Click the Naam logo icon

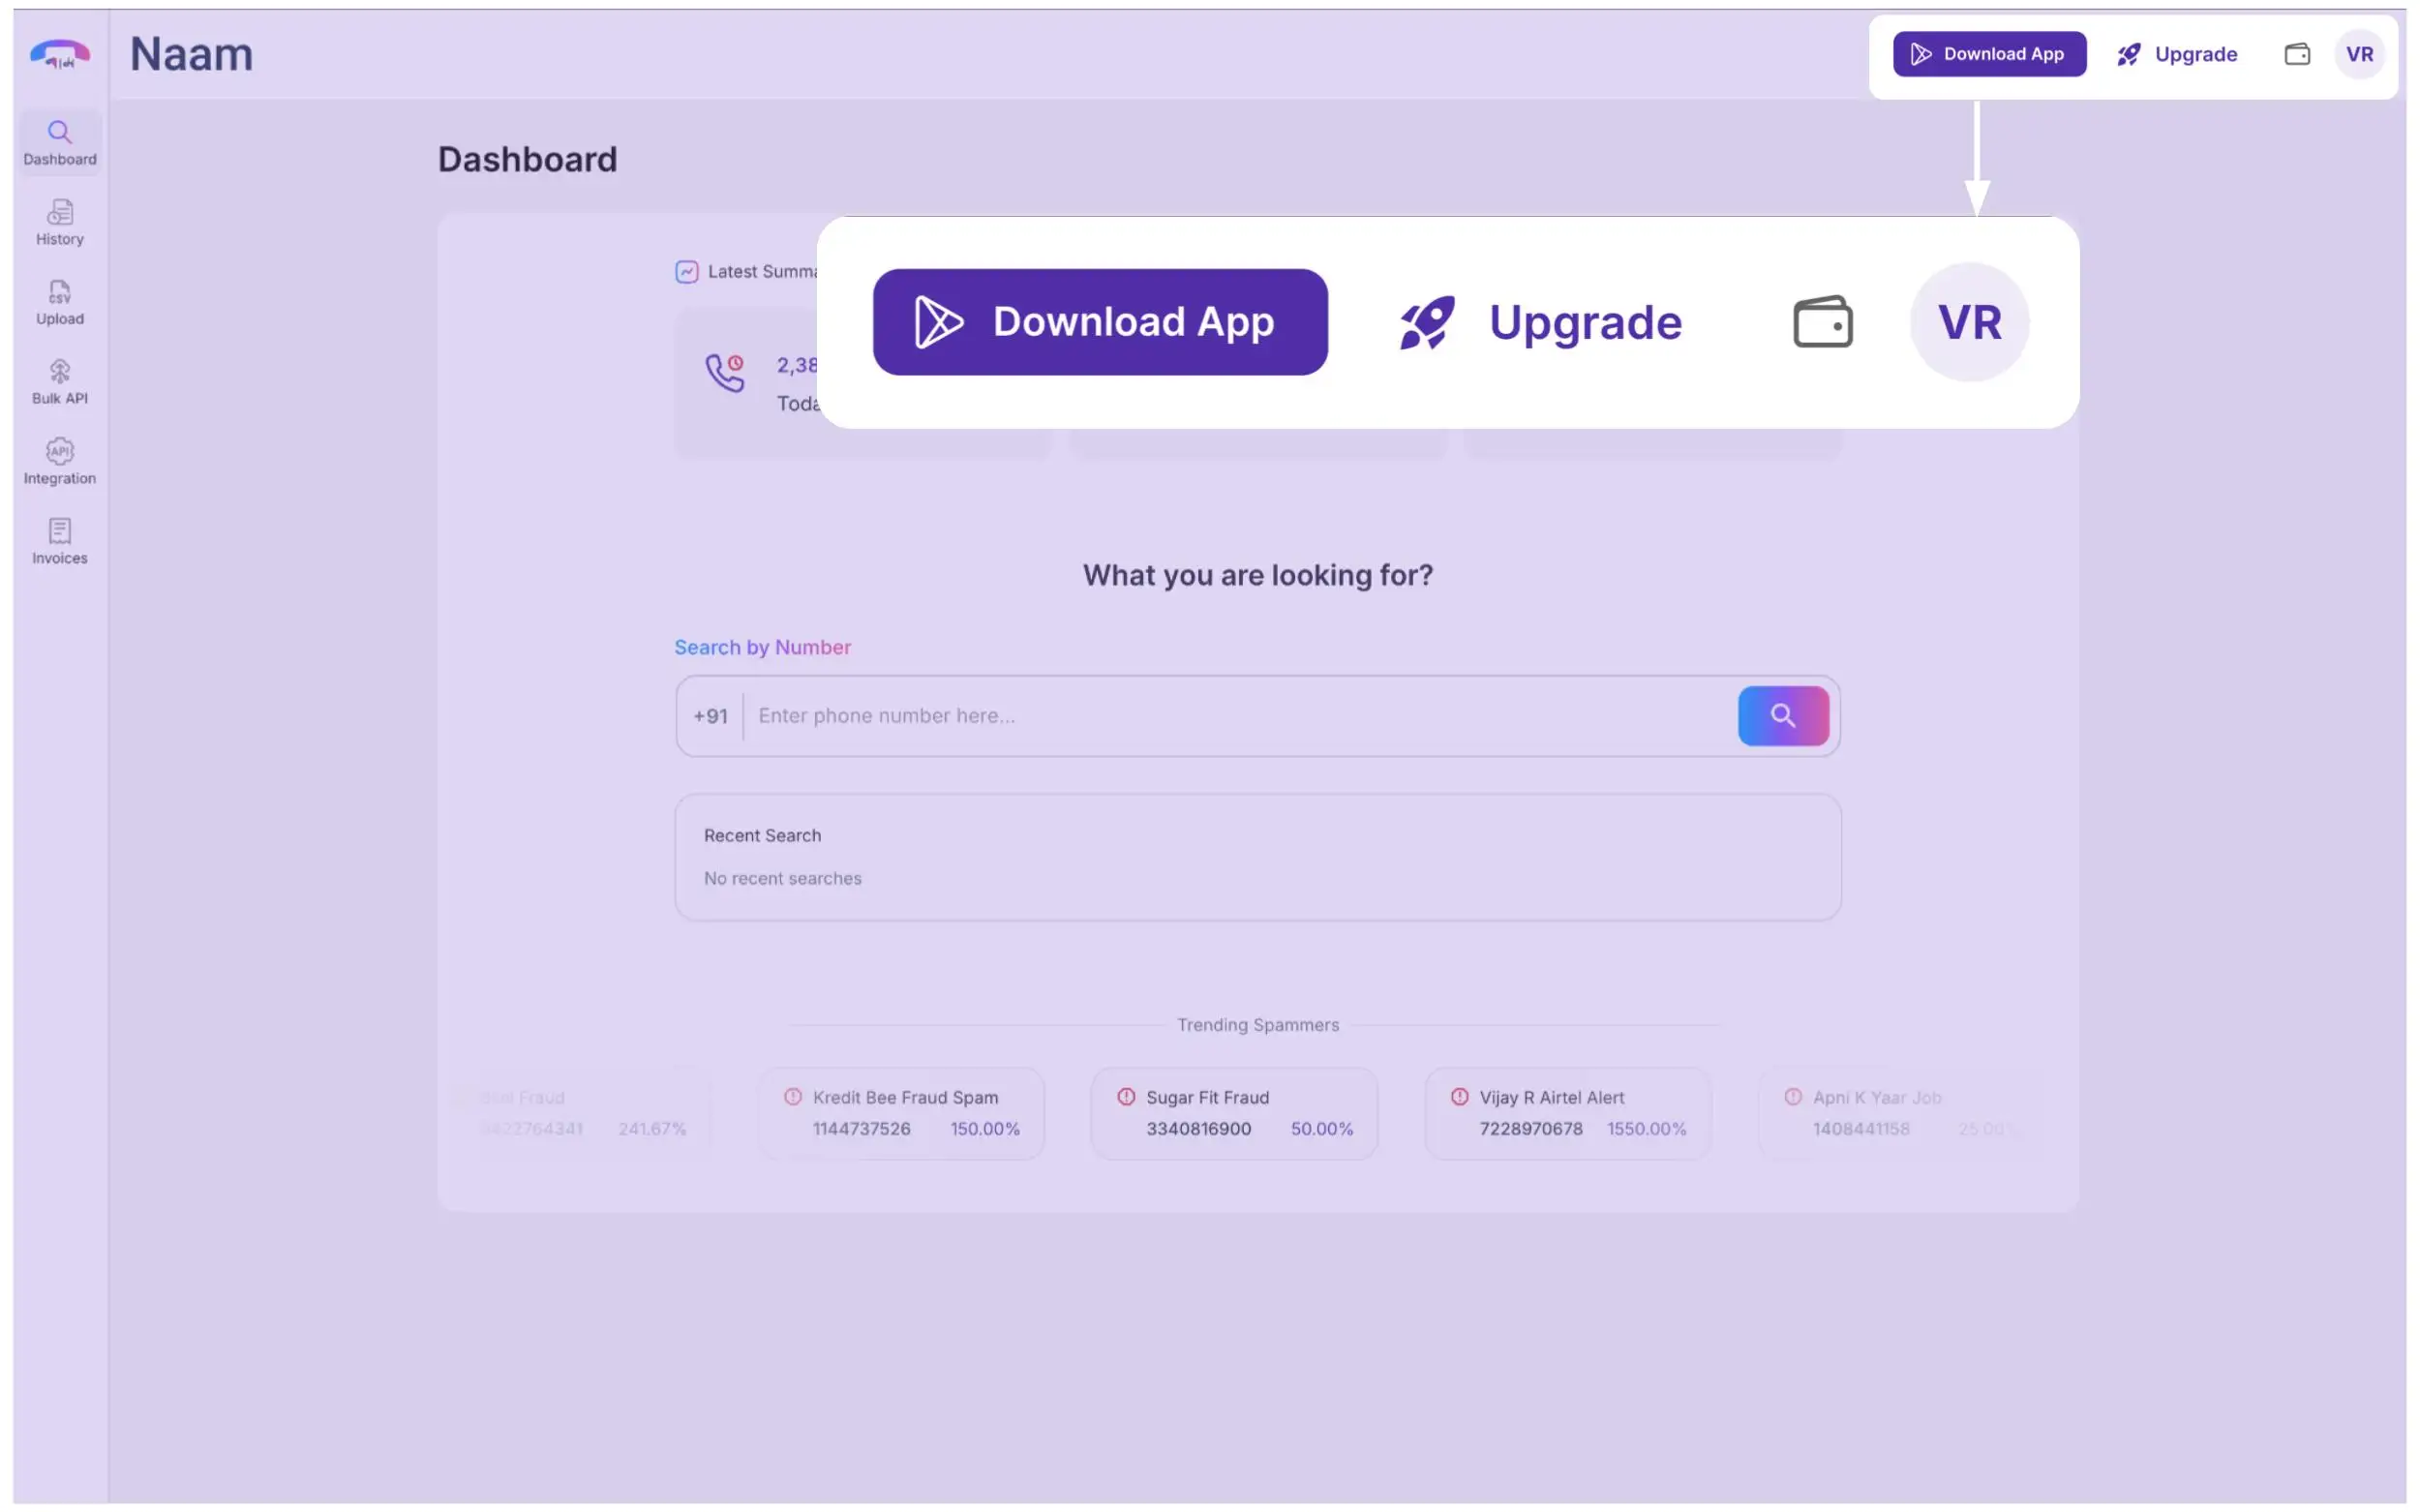tap(59, 54)
